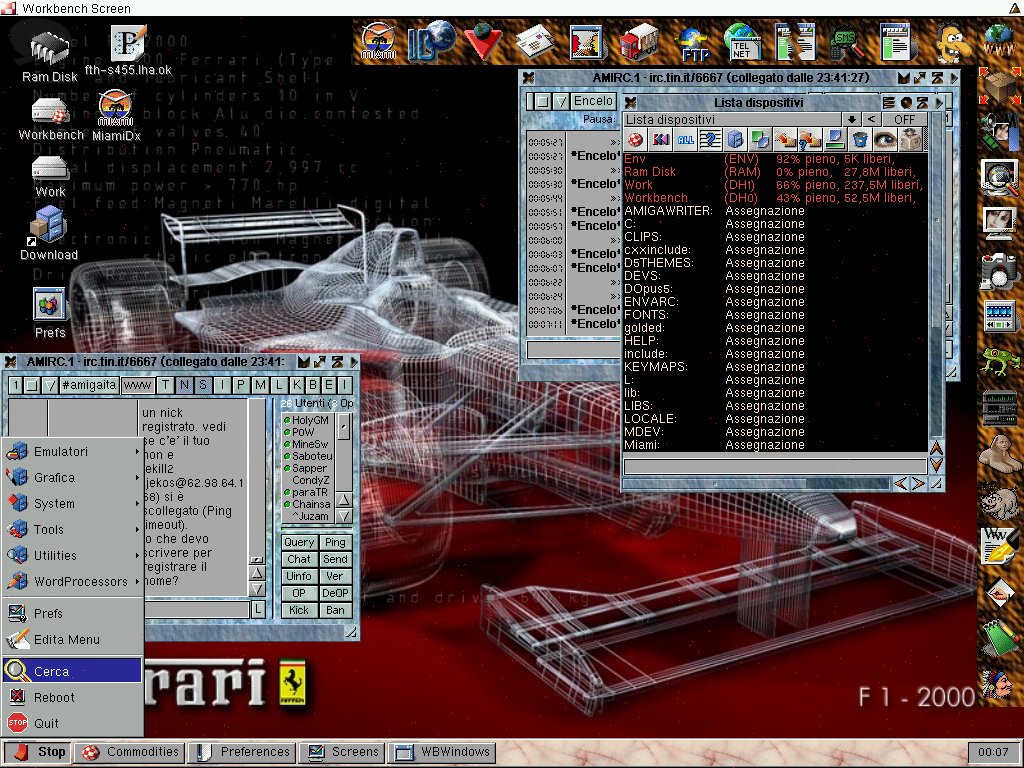1024x768 pixels.
Task: Open triangle dropdown beside Encelo in AmIRC
Action: click(561, 101)
